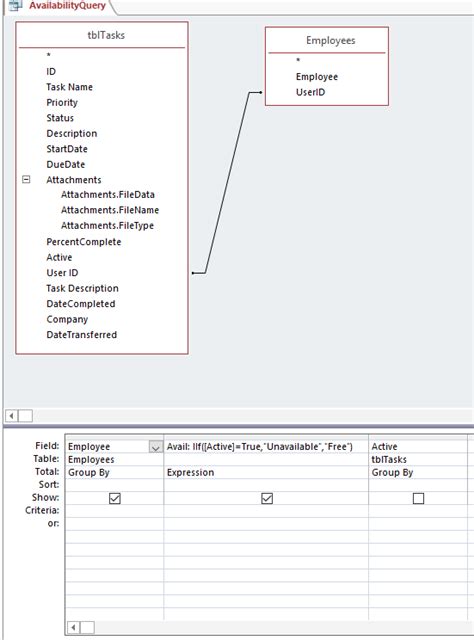Collapse the Attachments field expander

[26, 179]
